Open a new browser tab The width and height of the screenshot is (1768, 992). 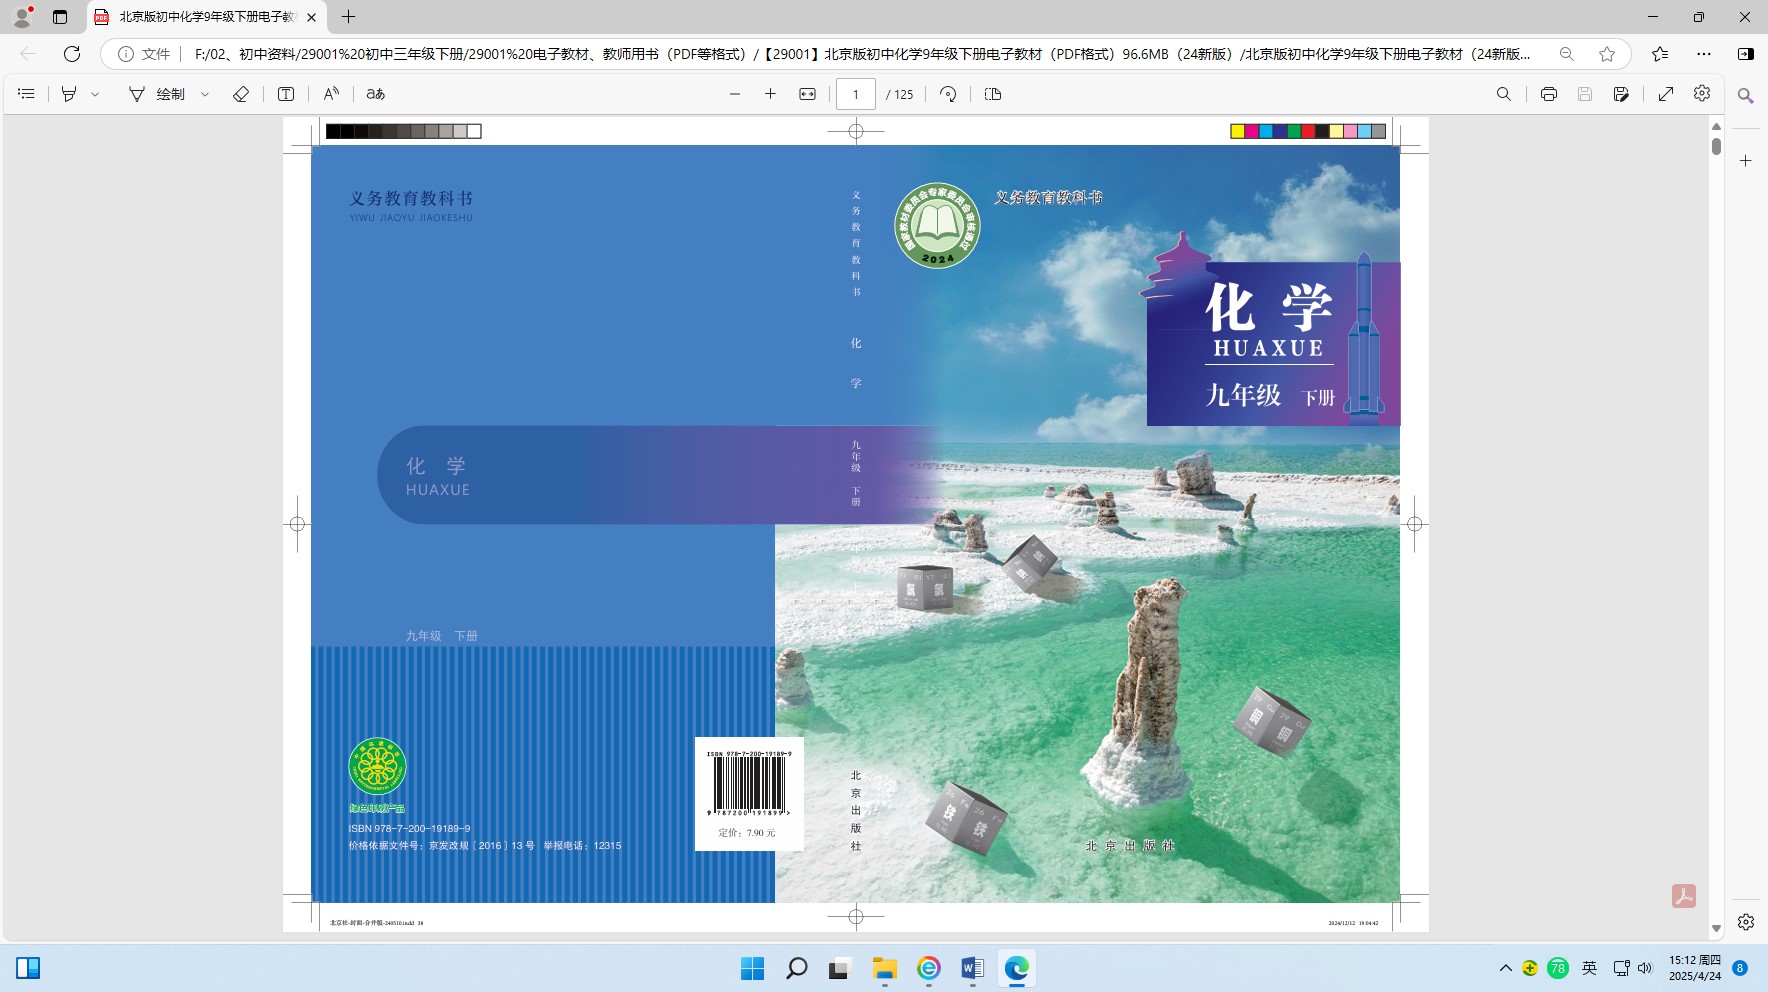[x=348, y=17]
